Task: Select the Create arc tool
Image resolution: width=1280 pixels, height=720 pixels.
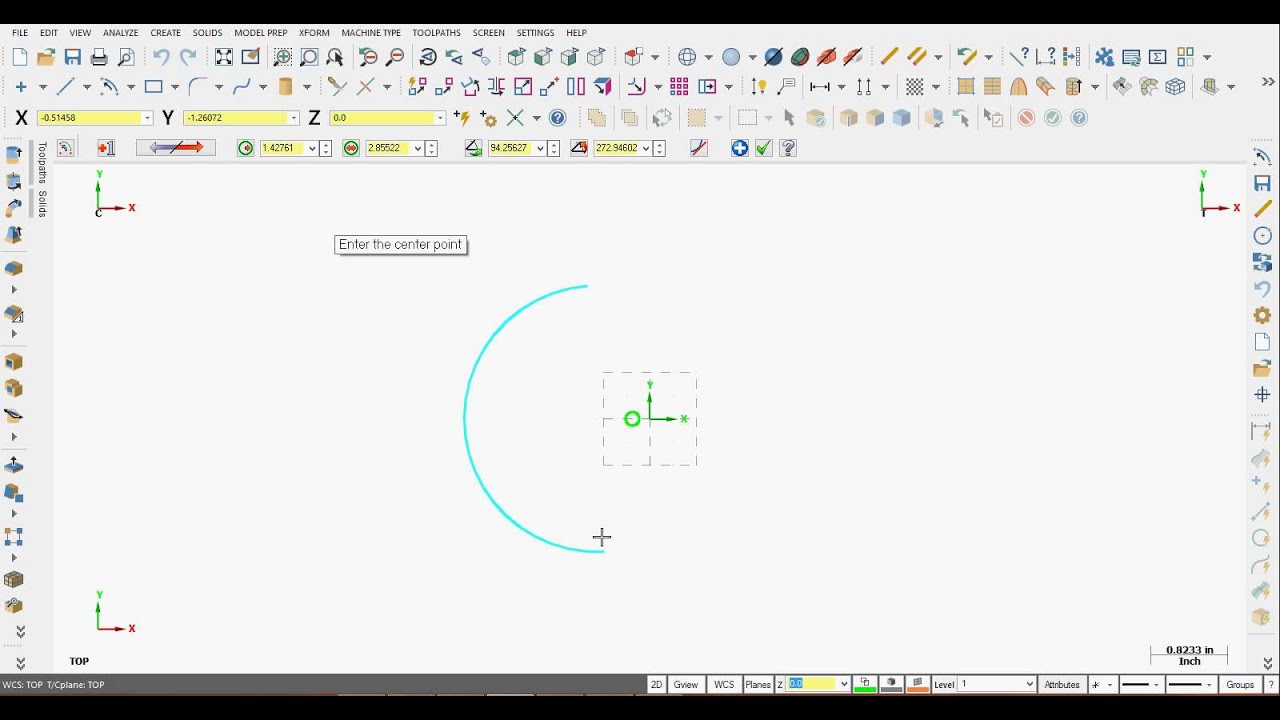Action: click(110, 87)
